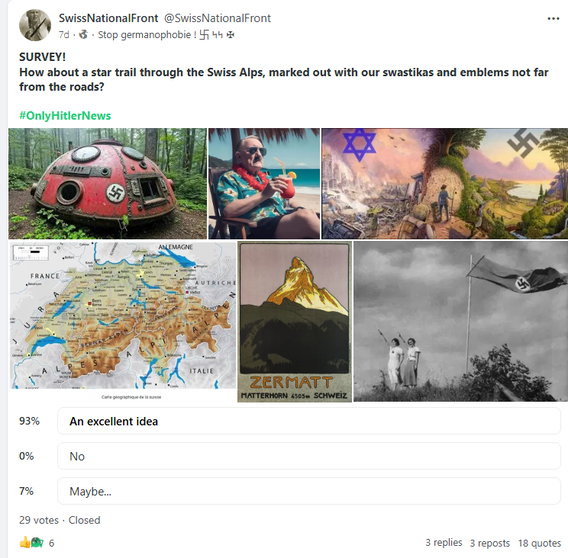Open the red dome in forest thumbnail

coord(108,183)
